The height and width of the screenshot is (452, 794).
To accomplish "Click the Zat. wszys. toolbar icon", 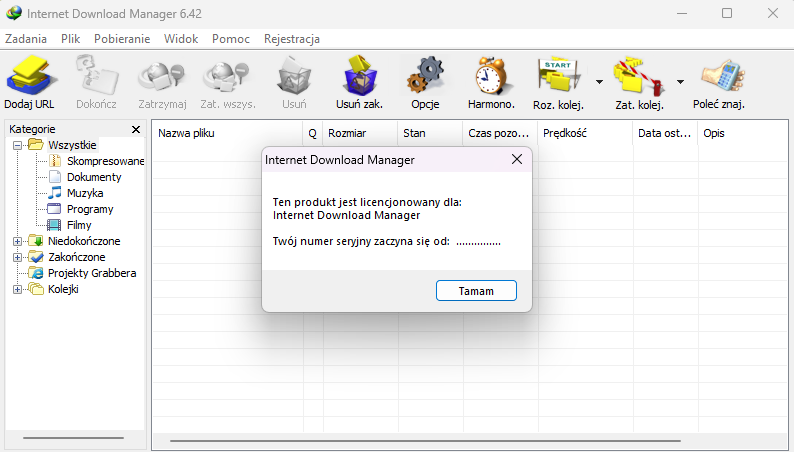I will coord(227,76).
